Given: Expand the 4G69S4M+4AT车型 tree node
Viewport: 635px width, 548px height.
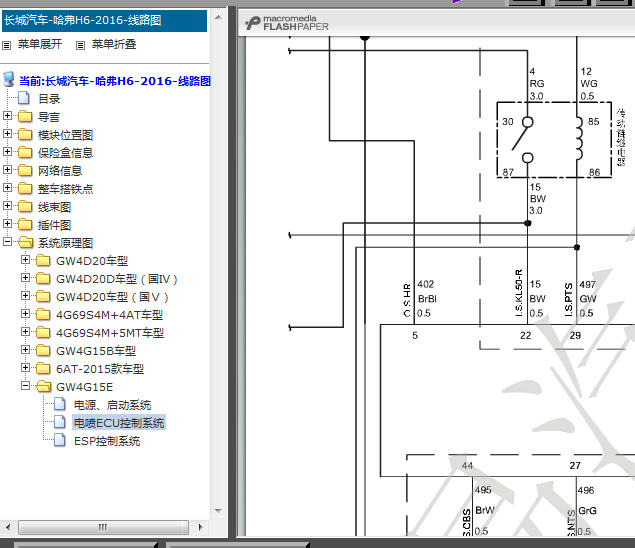Looking at the screenshot, I should (25, 313).
